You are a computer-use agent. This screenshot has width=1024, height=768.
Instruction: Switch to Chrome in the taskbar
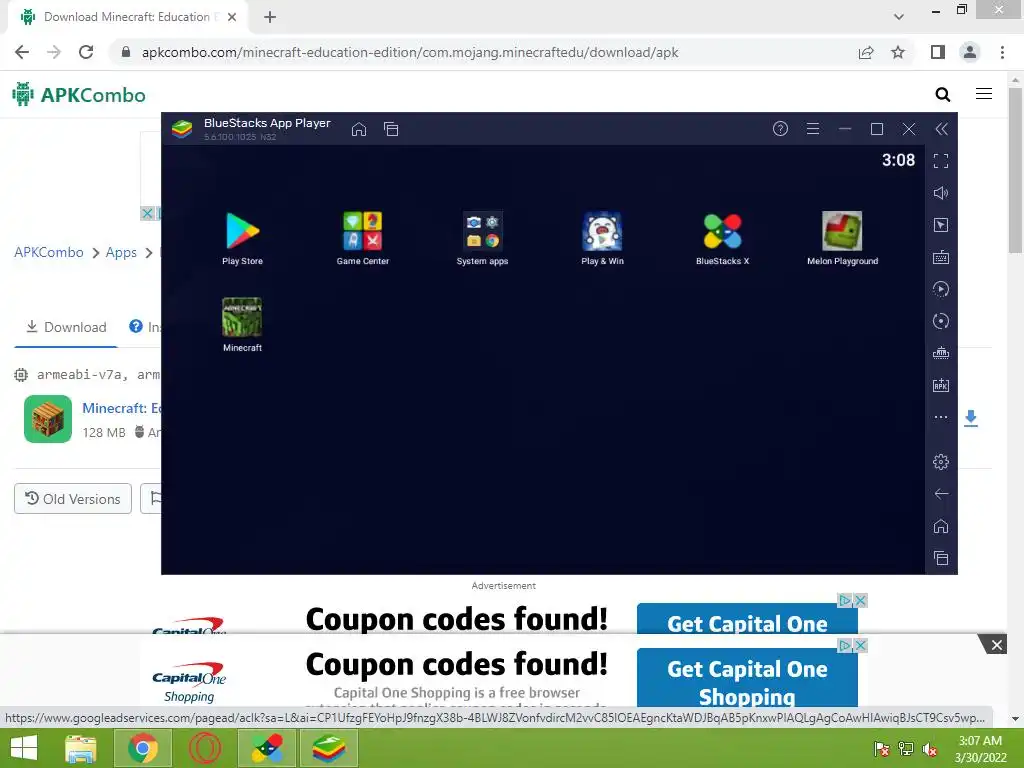tap(143, 748)
